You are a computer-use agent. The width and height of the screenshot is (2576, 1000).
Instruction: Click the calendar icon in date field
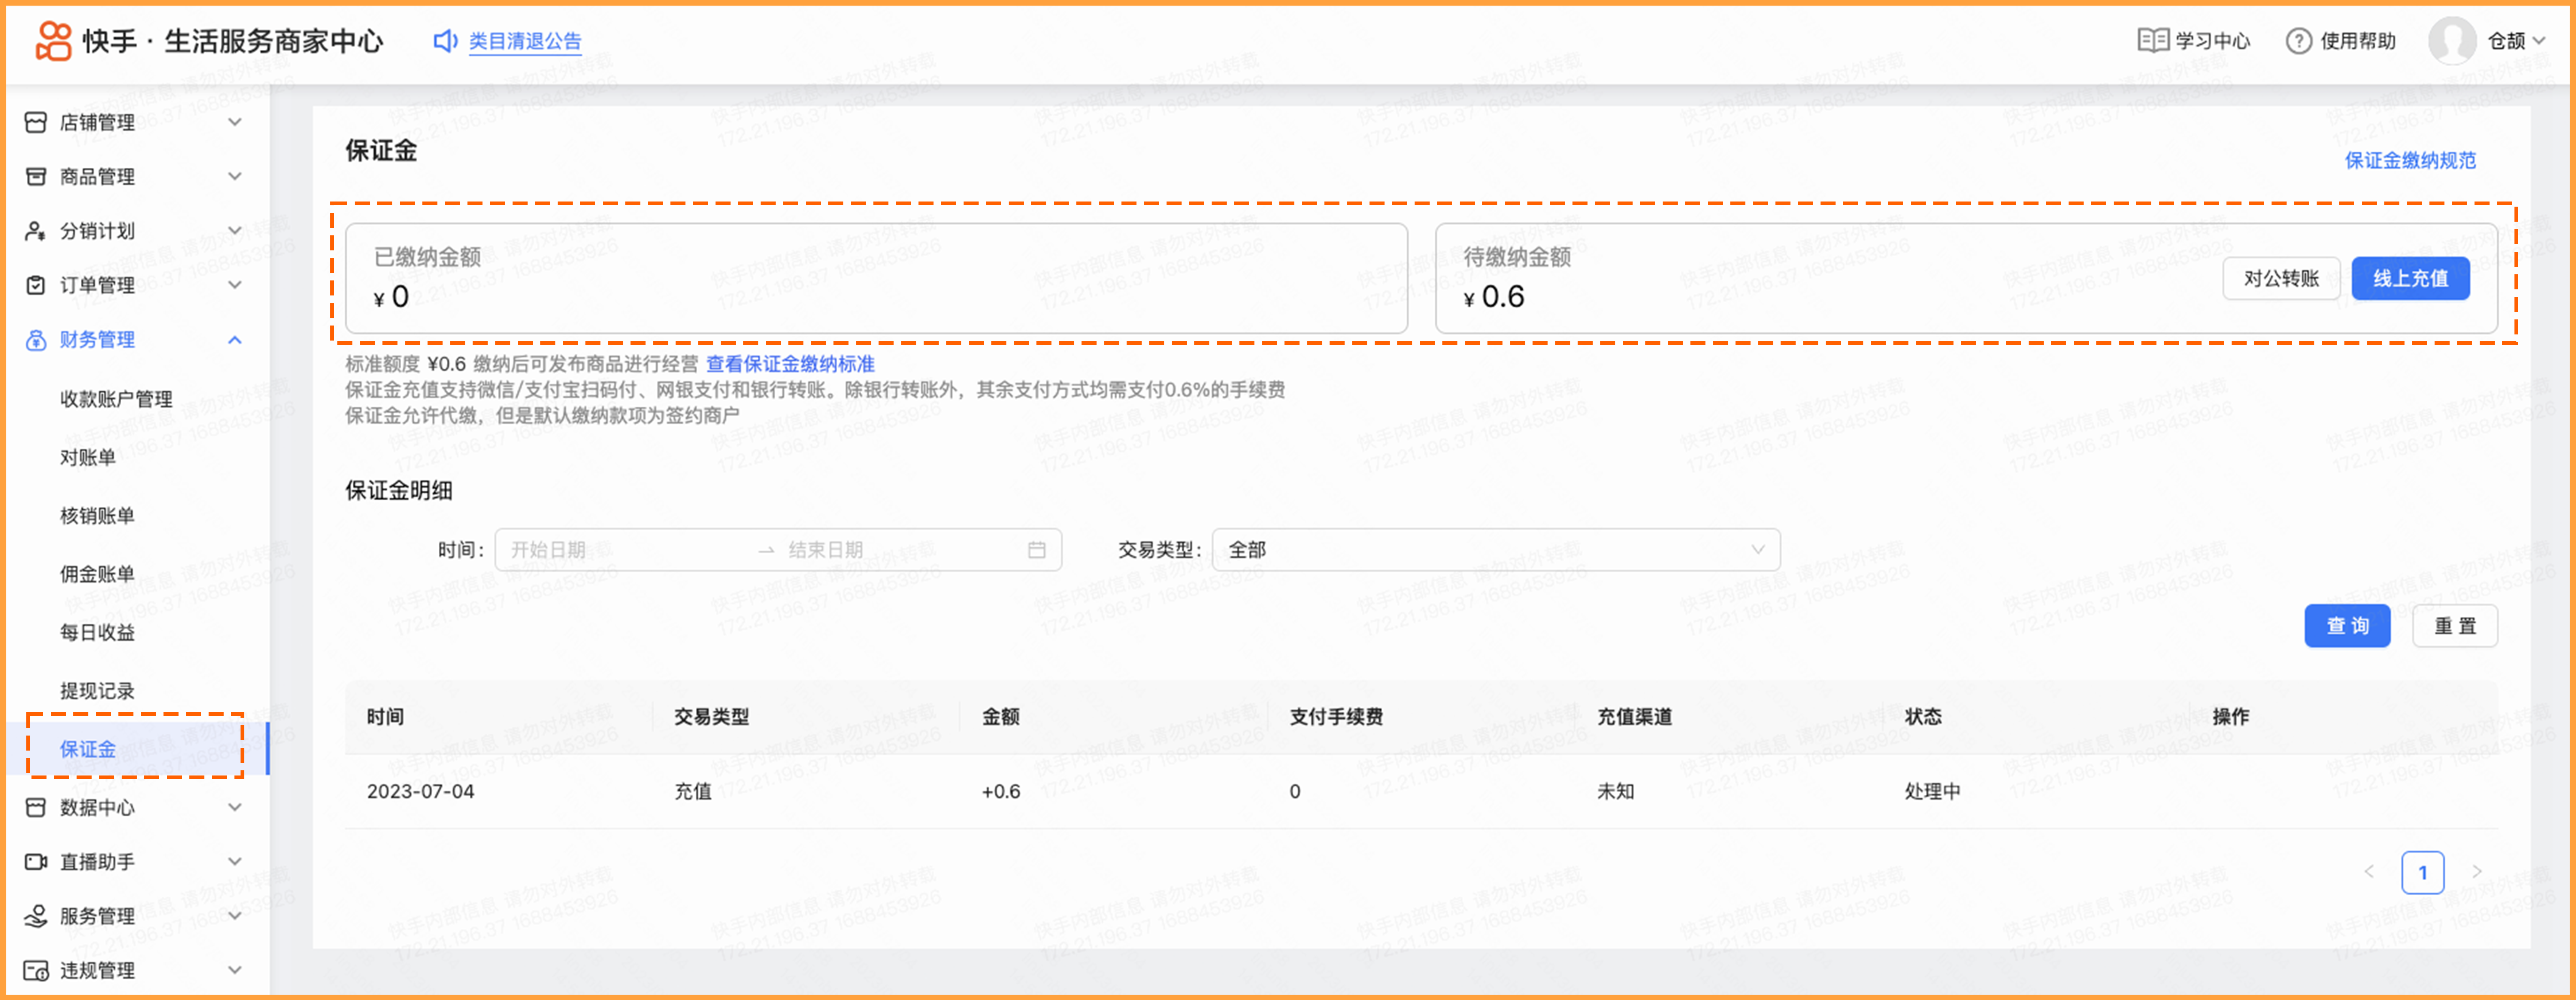coord(1036,550)
